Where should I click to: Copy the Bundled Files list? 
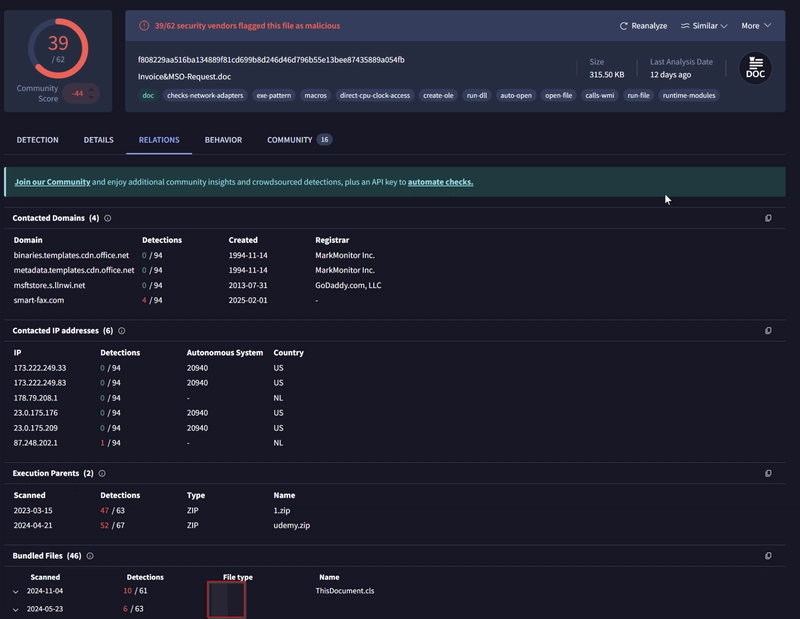[x=768, y=556]
